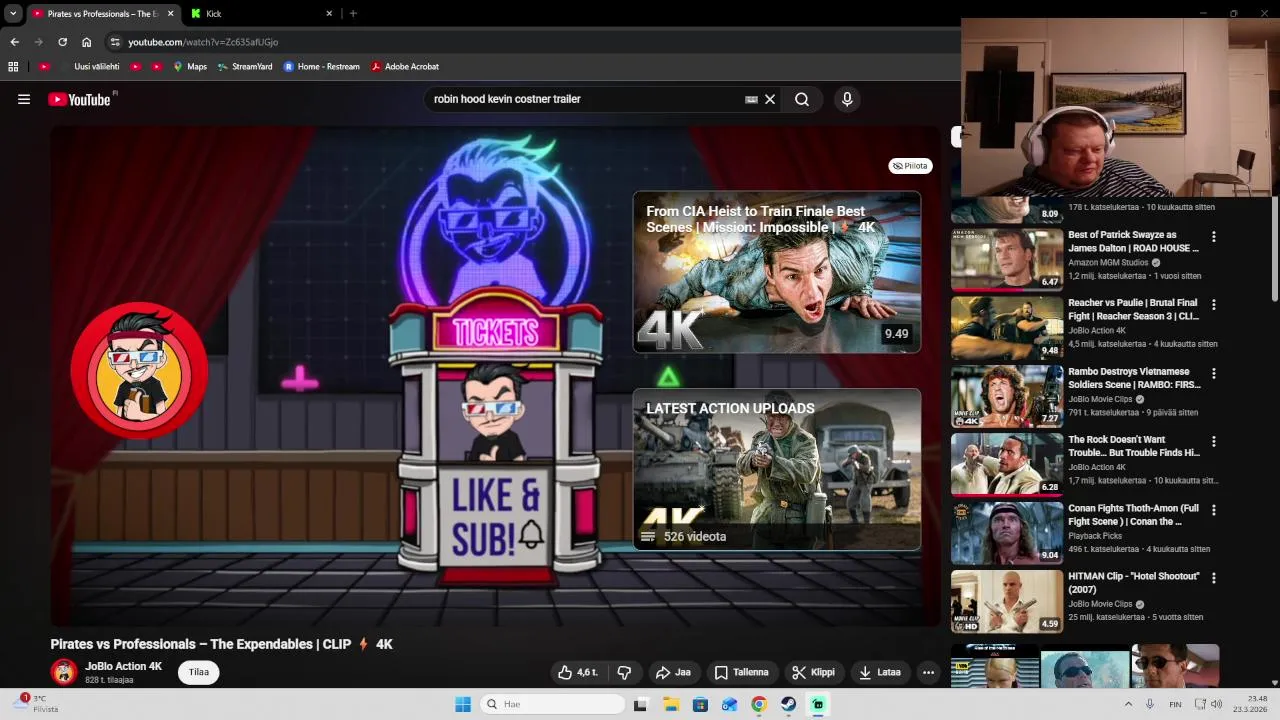Click into the YouTube search field
This screenshot has width=1280, height=720.
coord(585,99)
